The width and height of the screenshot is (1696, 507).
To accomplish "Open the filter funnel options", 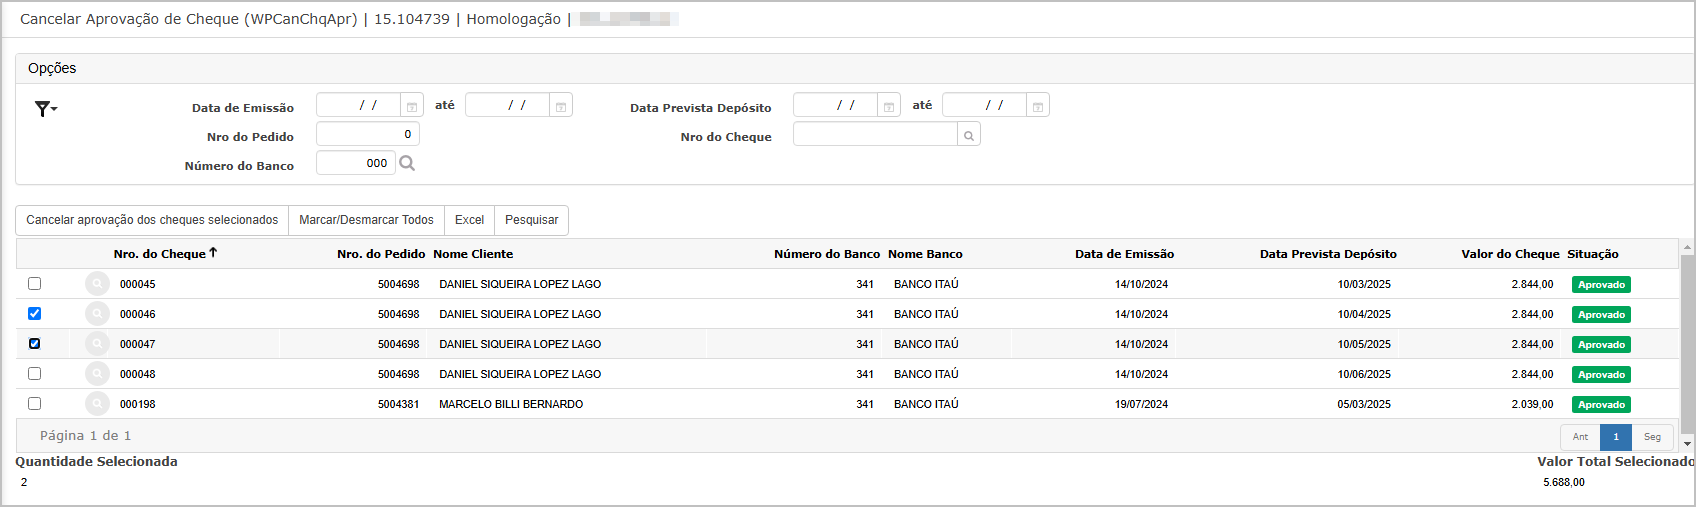I will click(45, 109).
